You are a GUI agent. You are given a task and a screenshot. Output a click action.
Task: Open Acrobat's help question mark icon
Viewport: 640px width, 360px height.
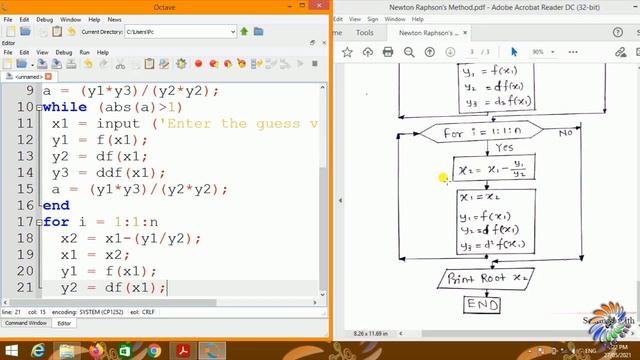tap(618, 33)
